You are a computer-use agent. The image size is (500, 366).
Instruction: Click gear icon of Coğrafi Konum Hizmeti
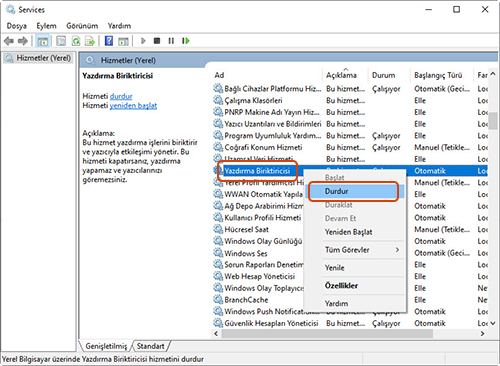pyautogui.click(x=218, y=147)
